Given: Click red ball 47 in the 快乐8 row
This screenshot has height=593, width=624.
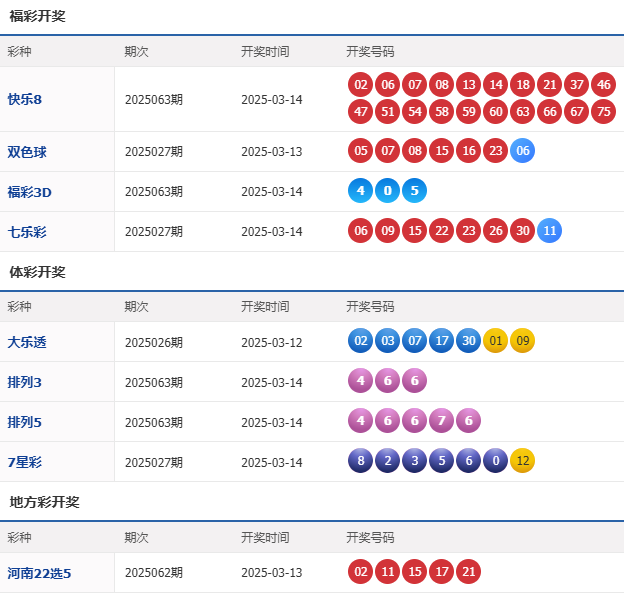Looking at the screenshot, I should point(361,111).
